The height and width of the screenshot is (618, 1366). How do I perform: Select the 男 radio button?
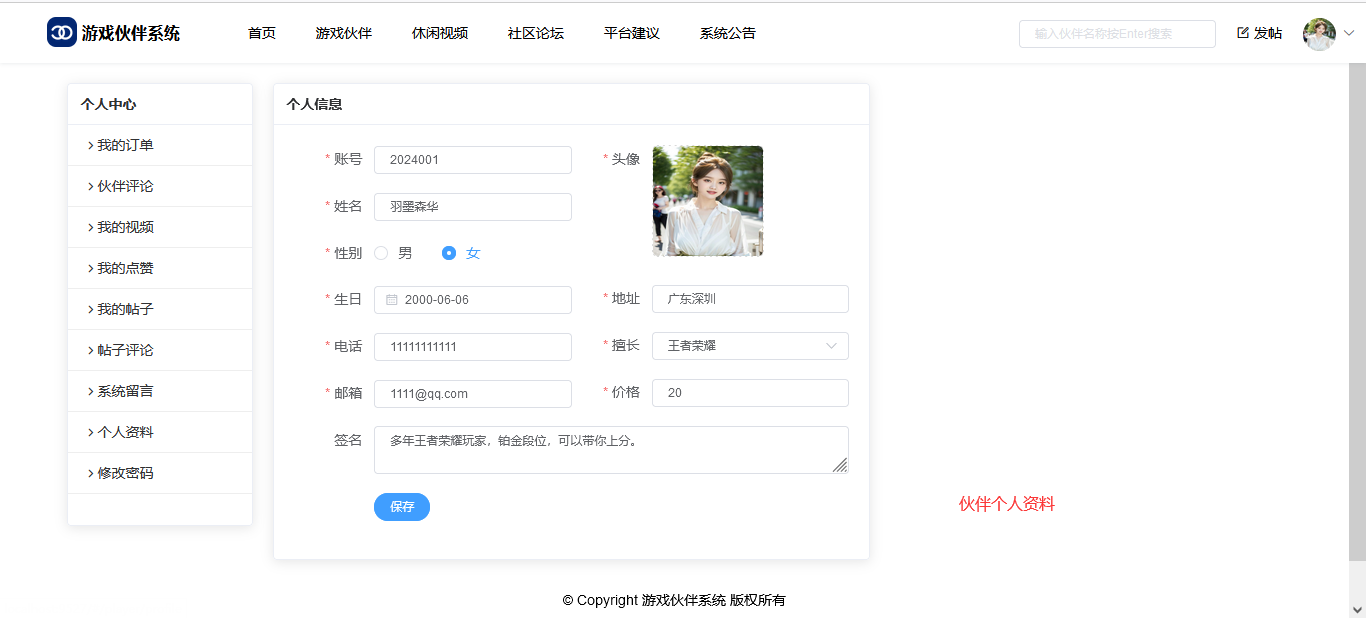381,253
